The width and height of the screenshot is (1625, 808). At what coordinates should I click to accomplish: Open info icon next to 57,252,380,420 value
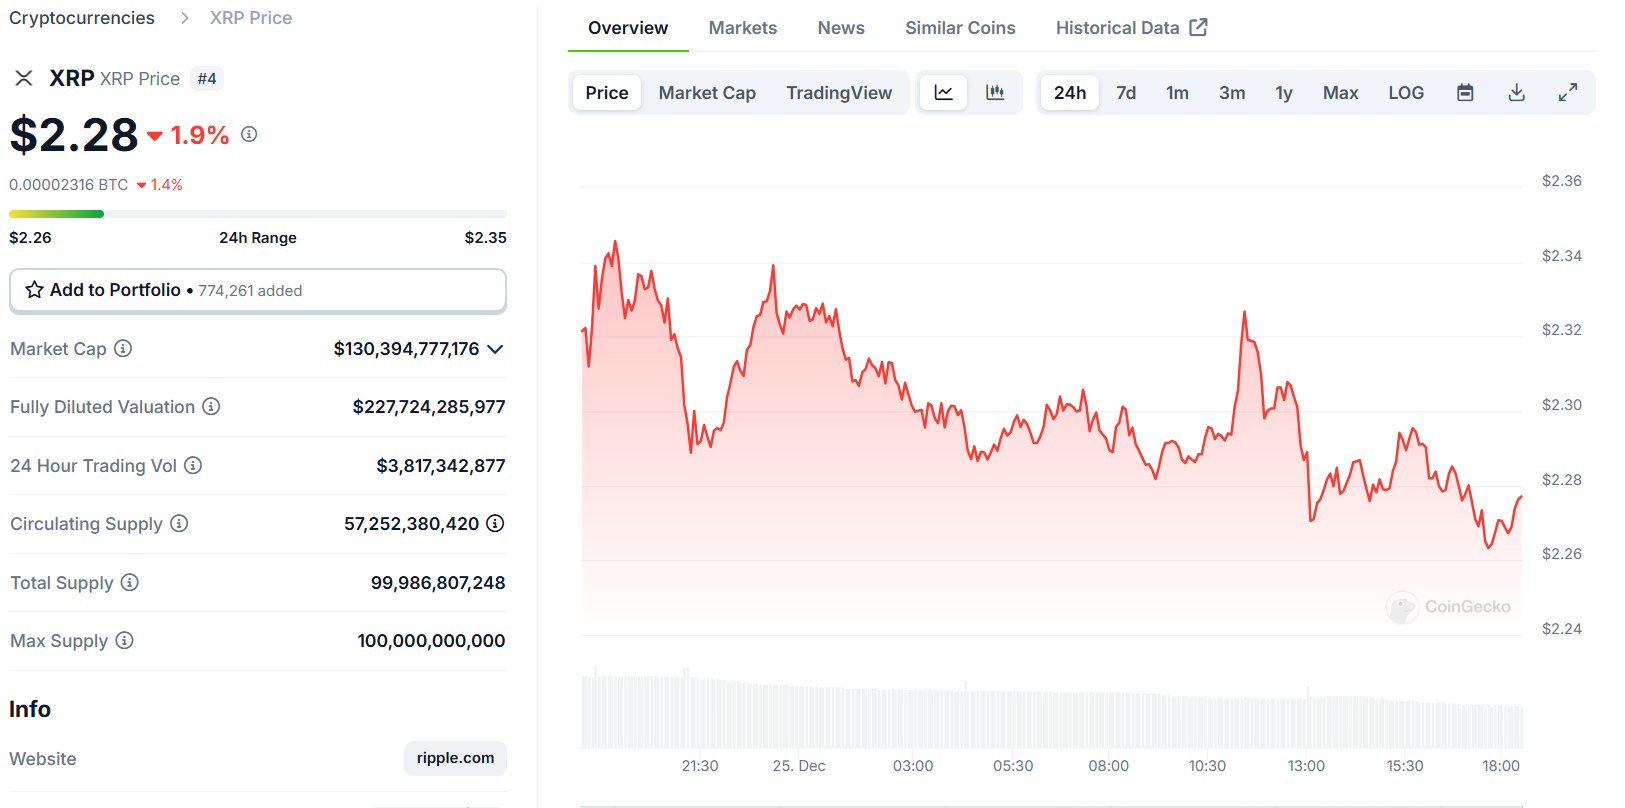(495, 523)
